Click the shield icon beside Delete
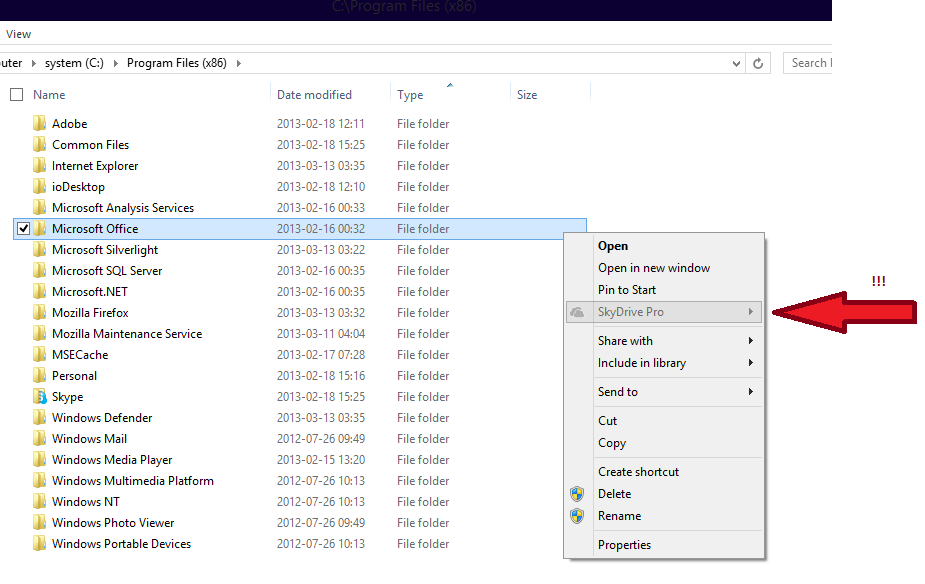The width and height of the screenshot is (925, 584). click(x=577, y=494)
